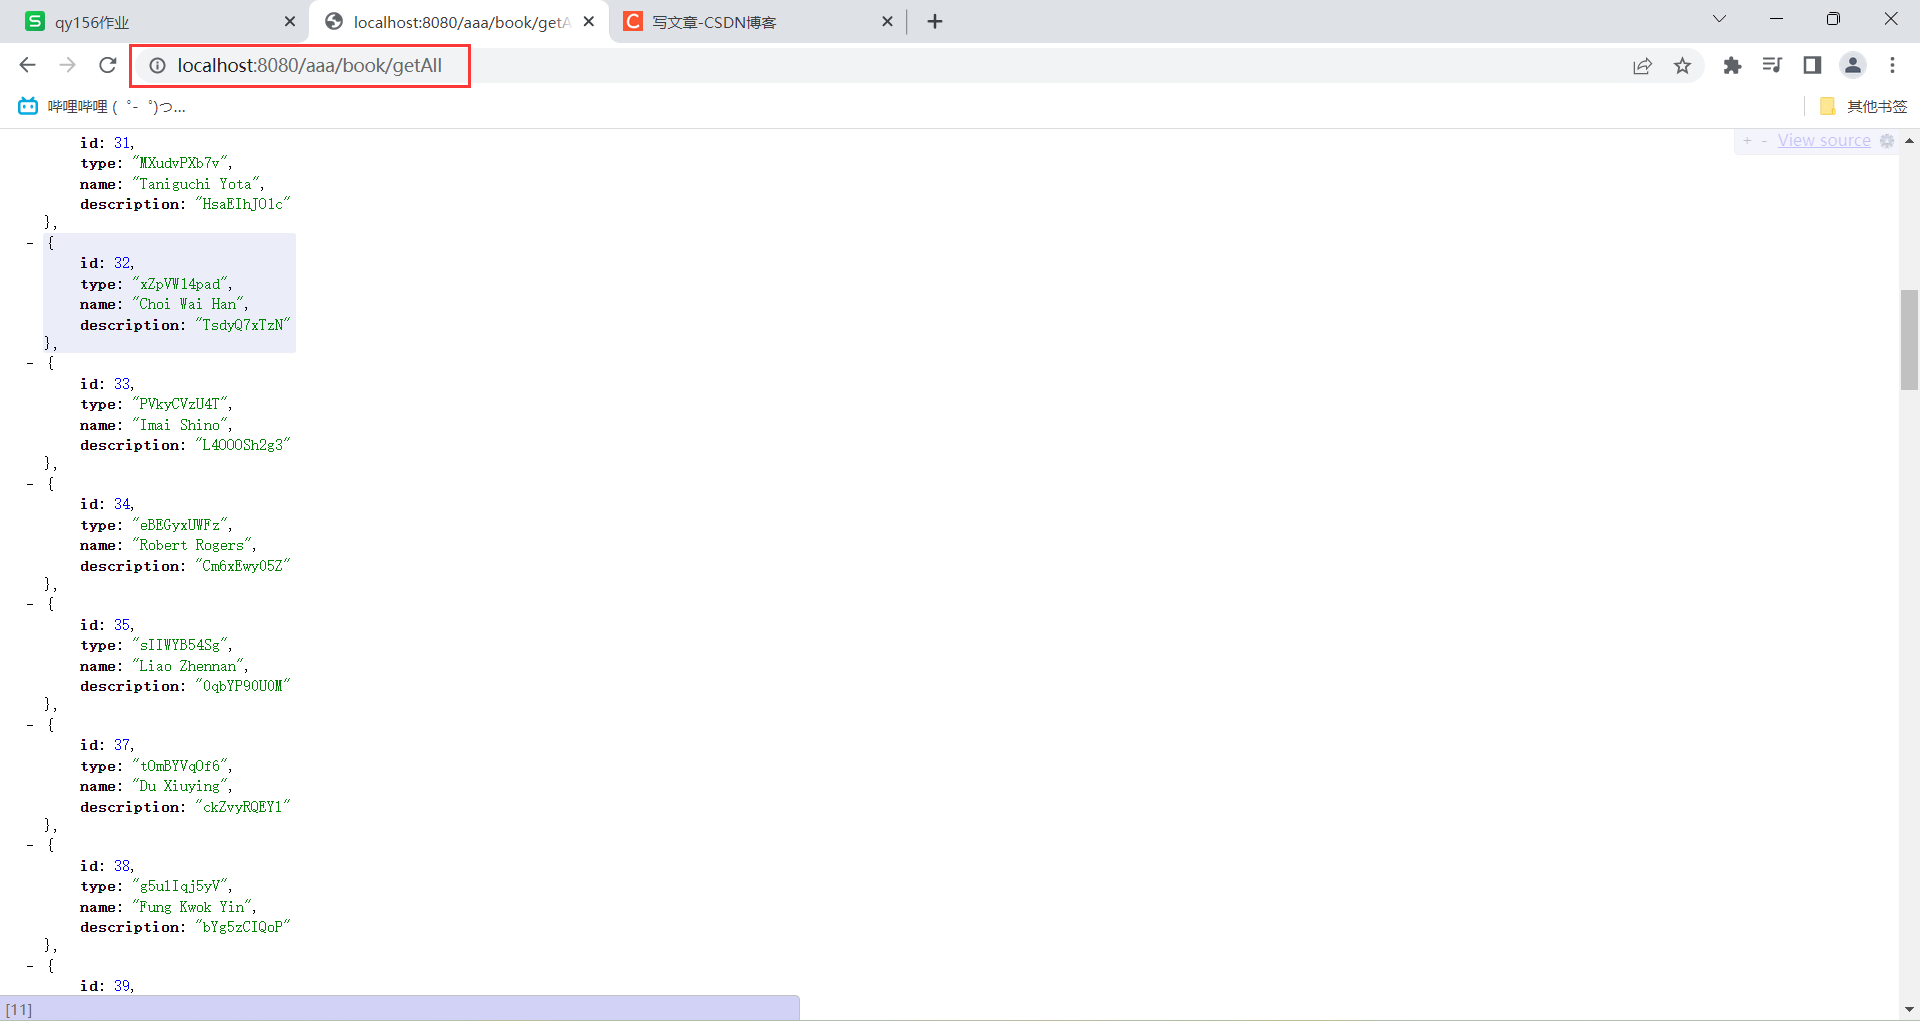Share this page via the share icon
Screen dimensions: 1920x1021
[1642, 66]
